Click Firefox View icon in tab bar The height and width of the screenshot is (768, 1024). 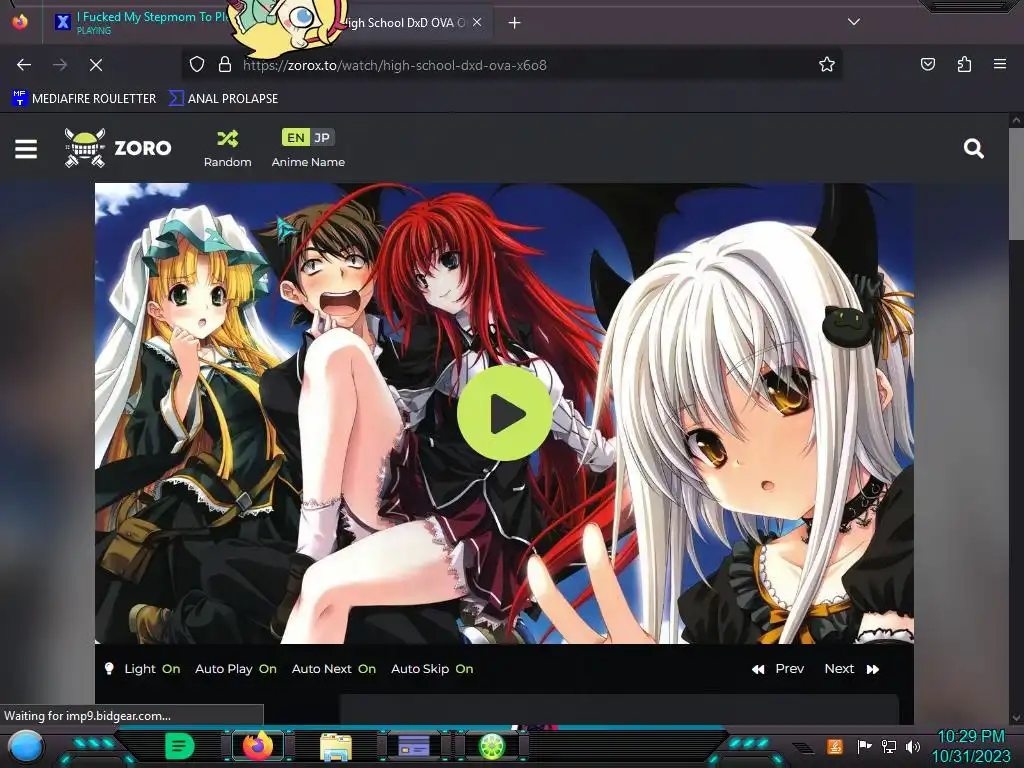[x=20, y=22]
